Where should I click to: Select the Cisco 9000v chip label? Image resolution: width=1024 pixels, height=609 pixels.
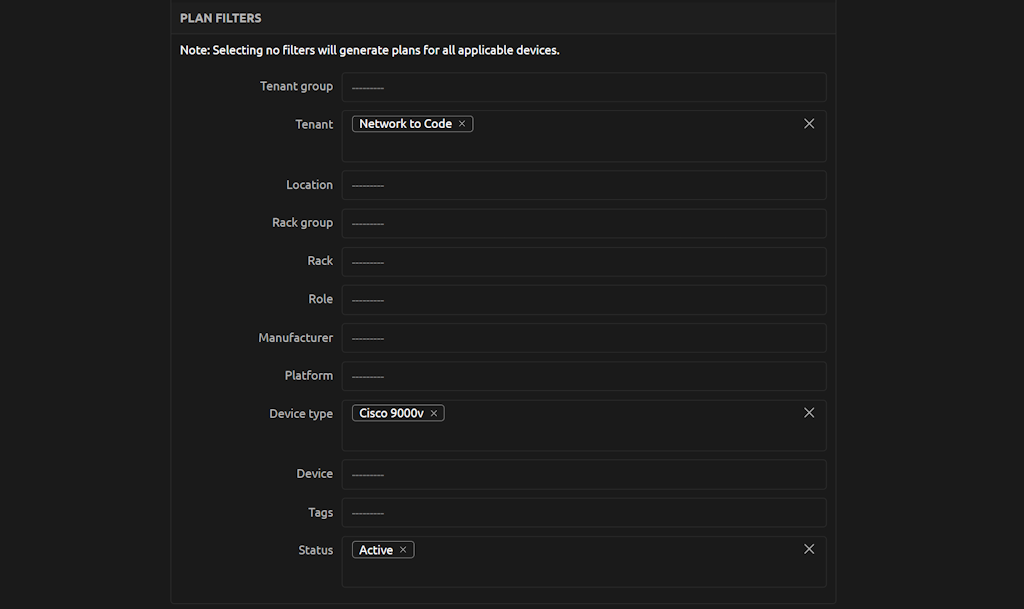pyautogui.click(x=392, y=412)
